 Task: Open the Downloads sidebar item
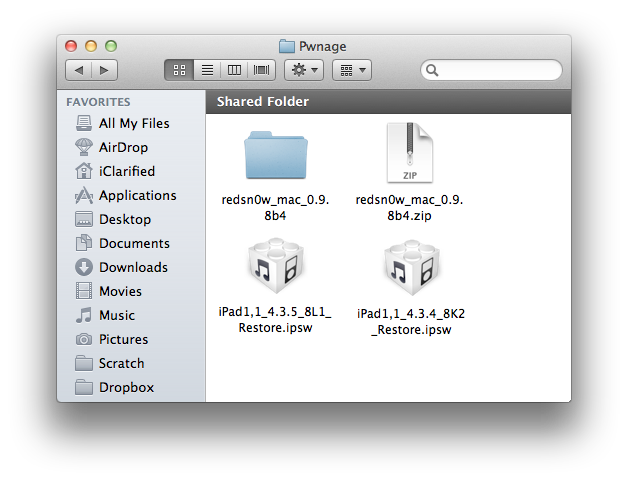click(x=132, y=267)
